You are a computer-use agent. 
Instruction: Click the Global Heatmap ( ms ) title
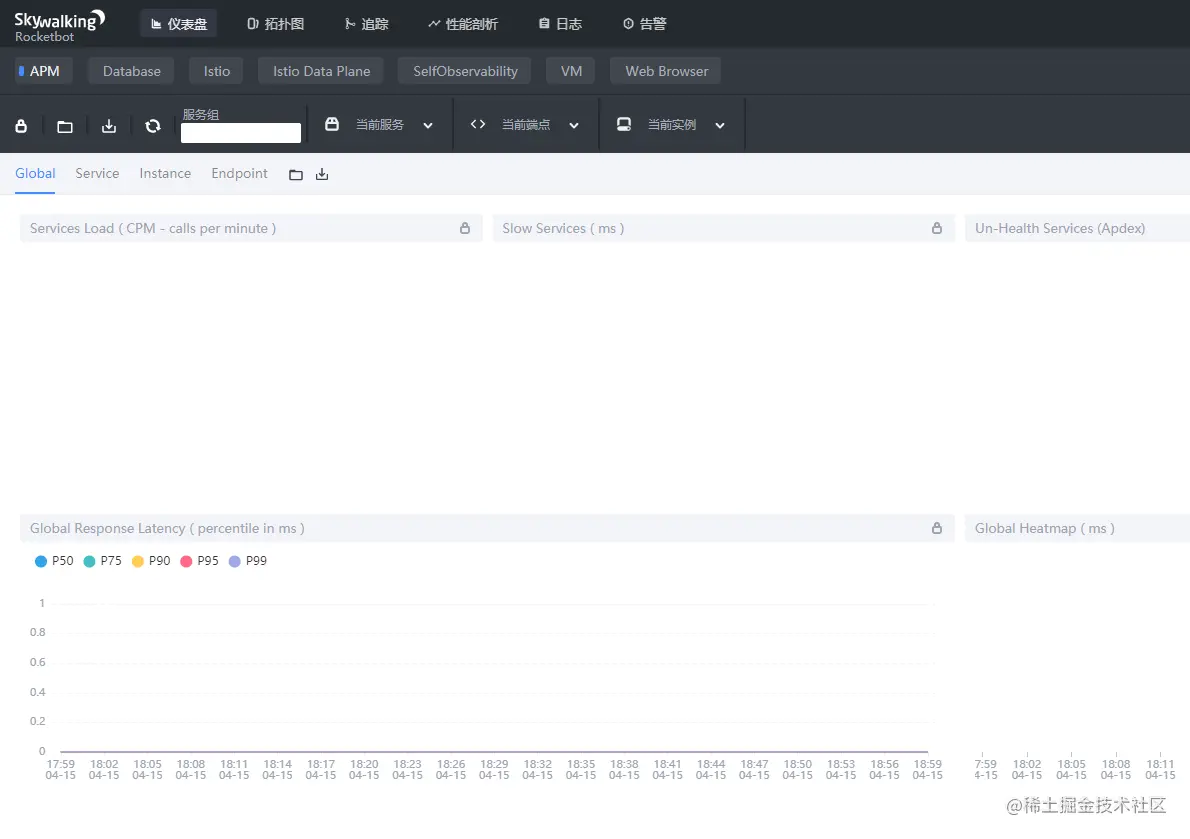click(x=1044, y=528)
